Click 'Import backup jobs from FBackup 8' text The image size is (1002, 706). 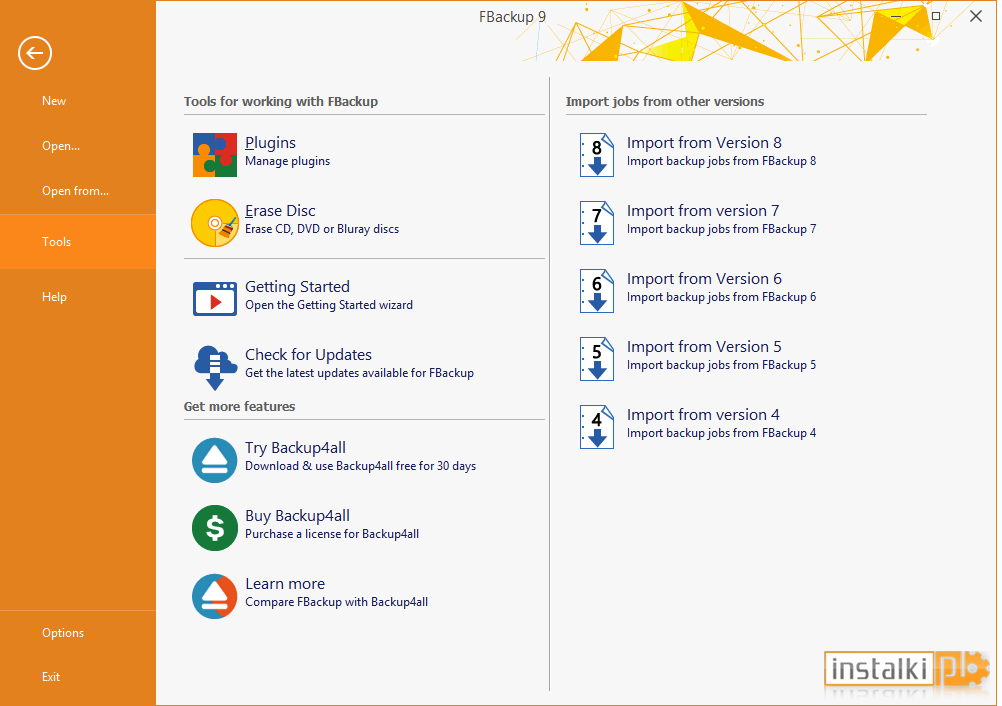coord(721,161)
